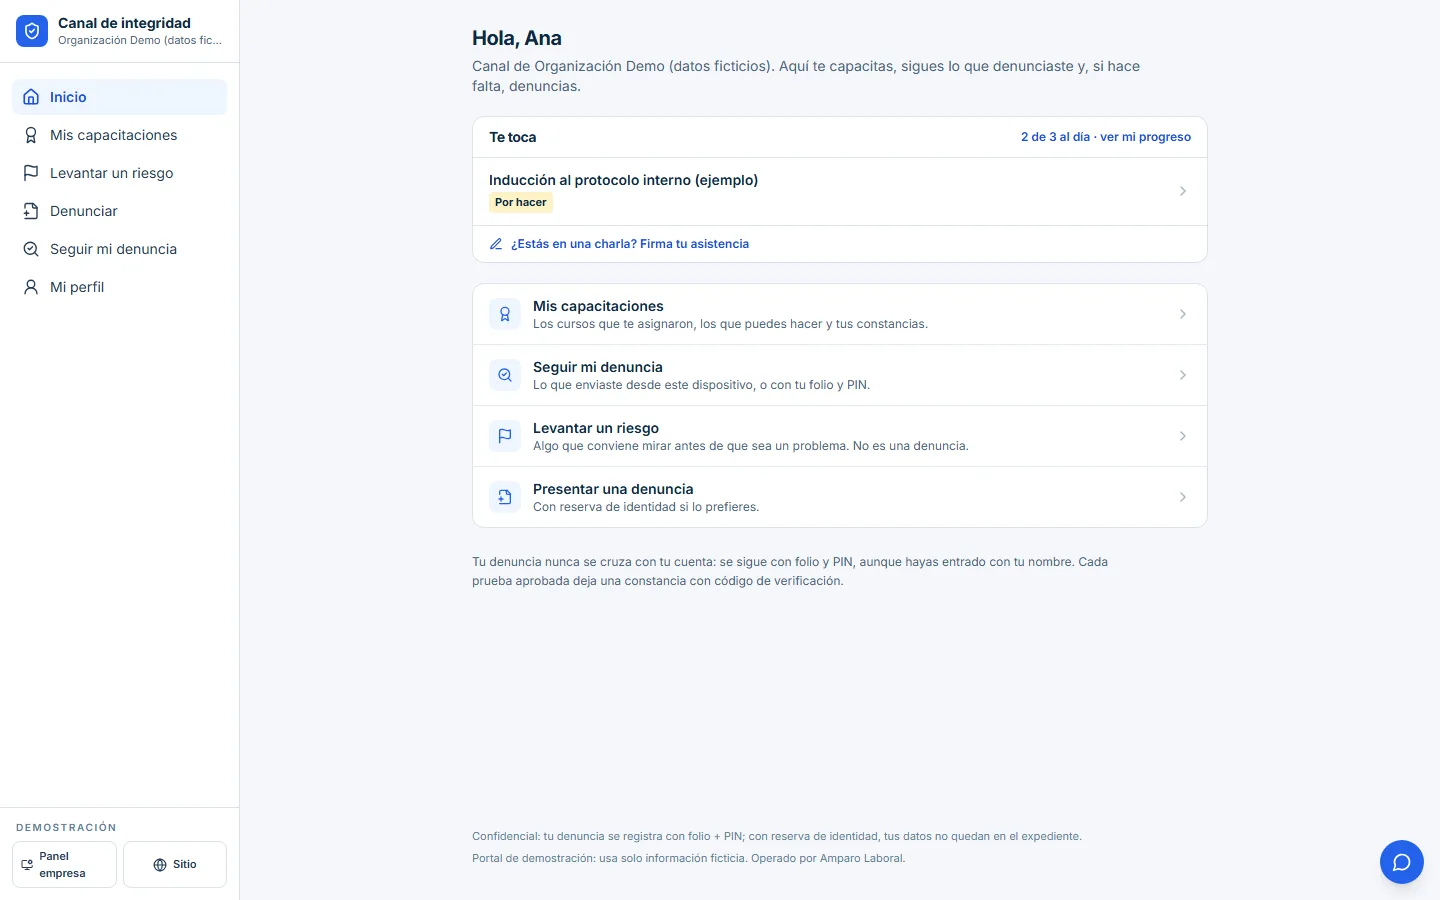1440x900 pixels.
Task: Click the chevron on Levantar un riesgo row
Action: pos(1183,436)
